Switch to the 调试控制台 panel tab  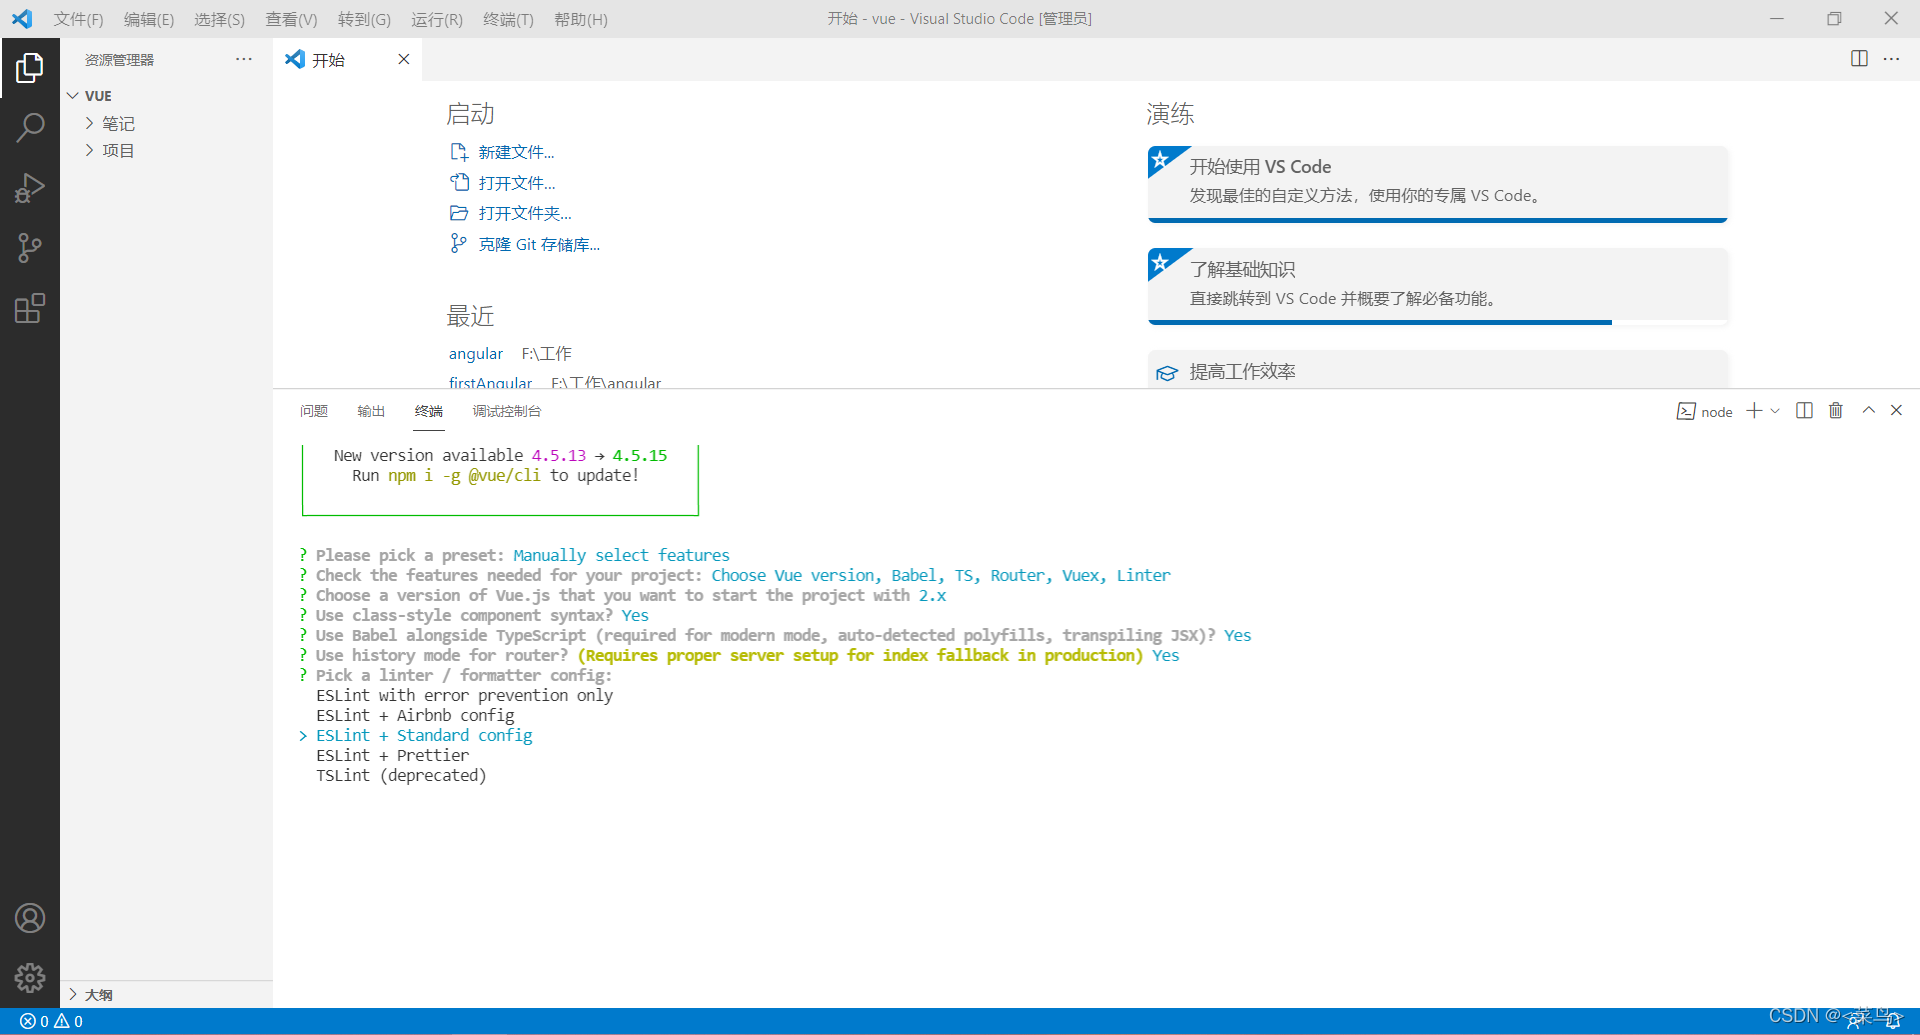pos(507,411)
